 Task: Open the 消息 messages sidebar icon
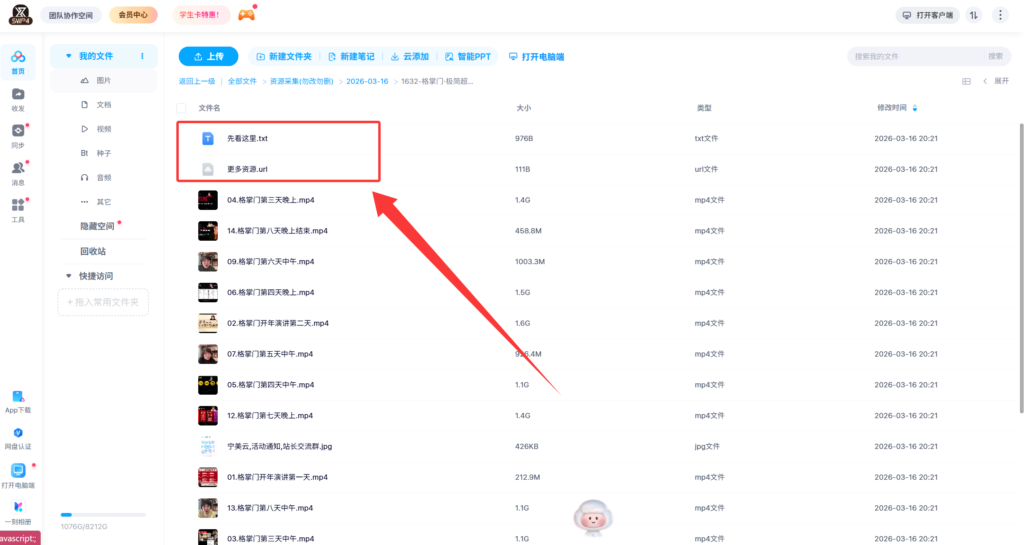pos(18,168)
